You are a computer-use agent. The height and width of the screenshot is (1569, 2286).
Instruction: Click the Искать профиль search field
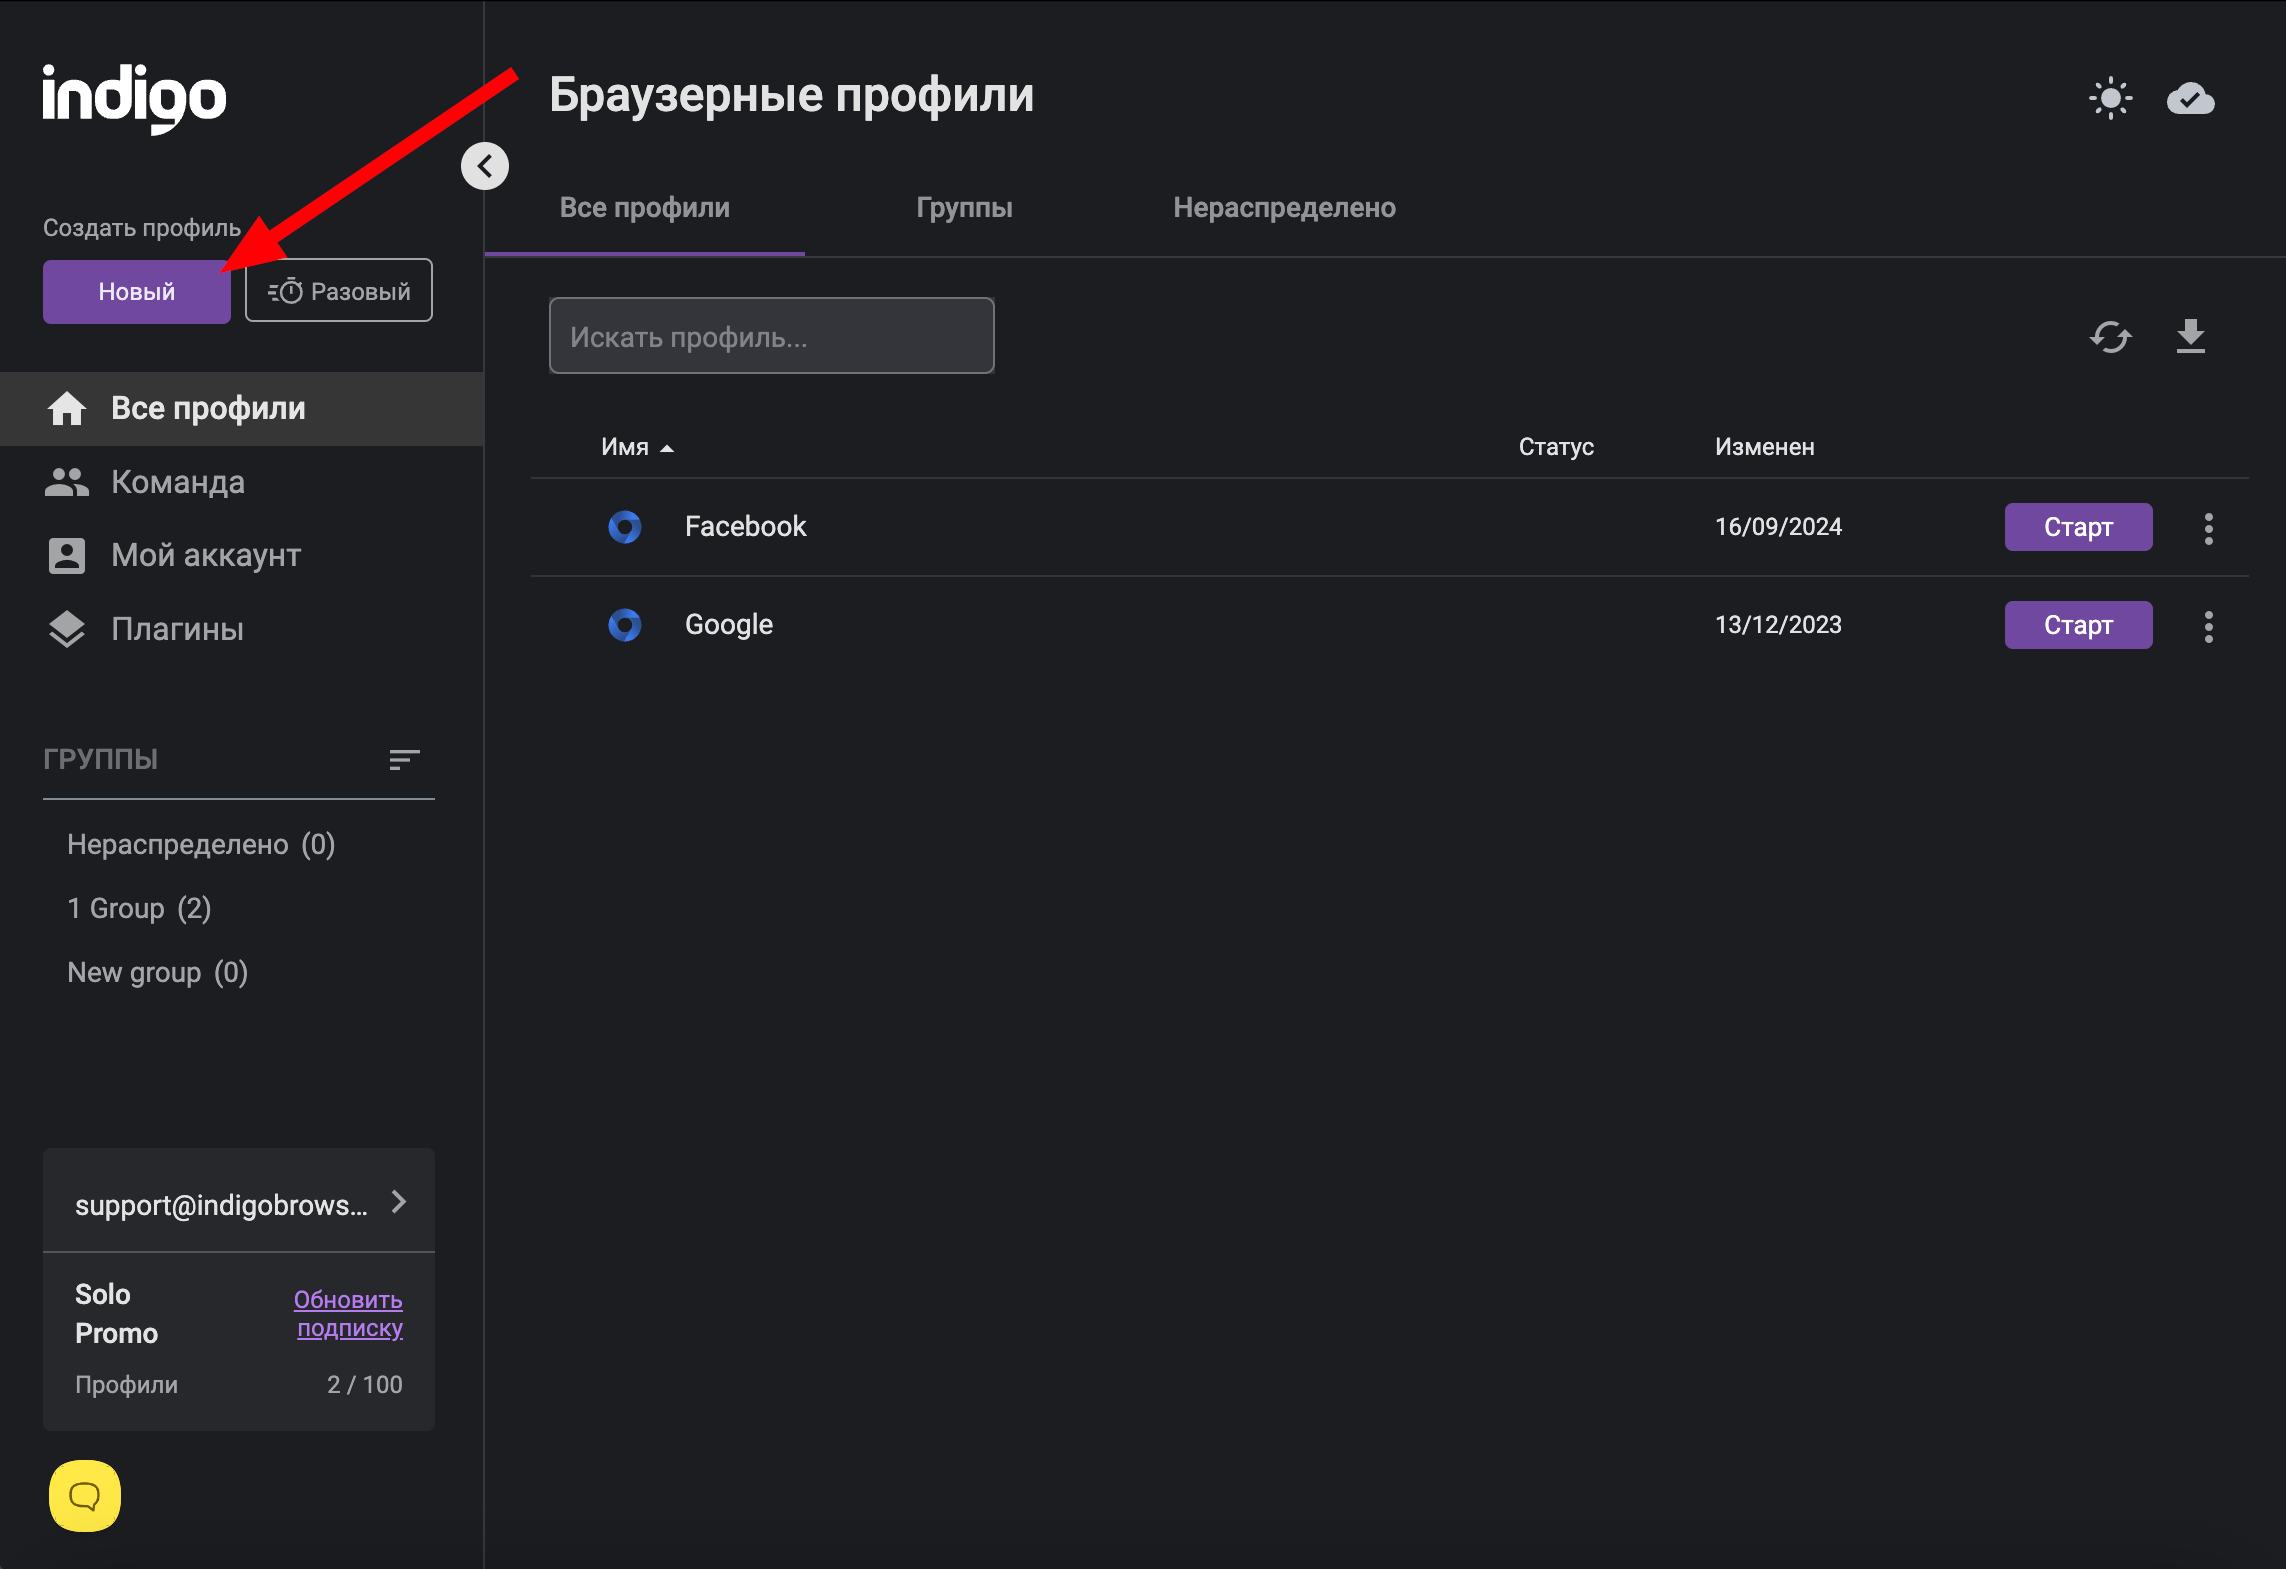point(771,337)
